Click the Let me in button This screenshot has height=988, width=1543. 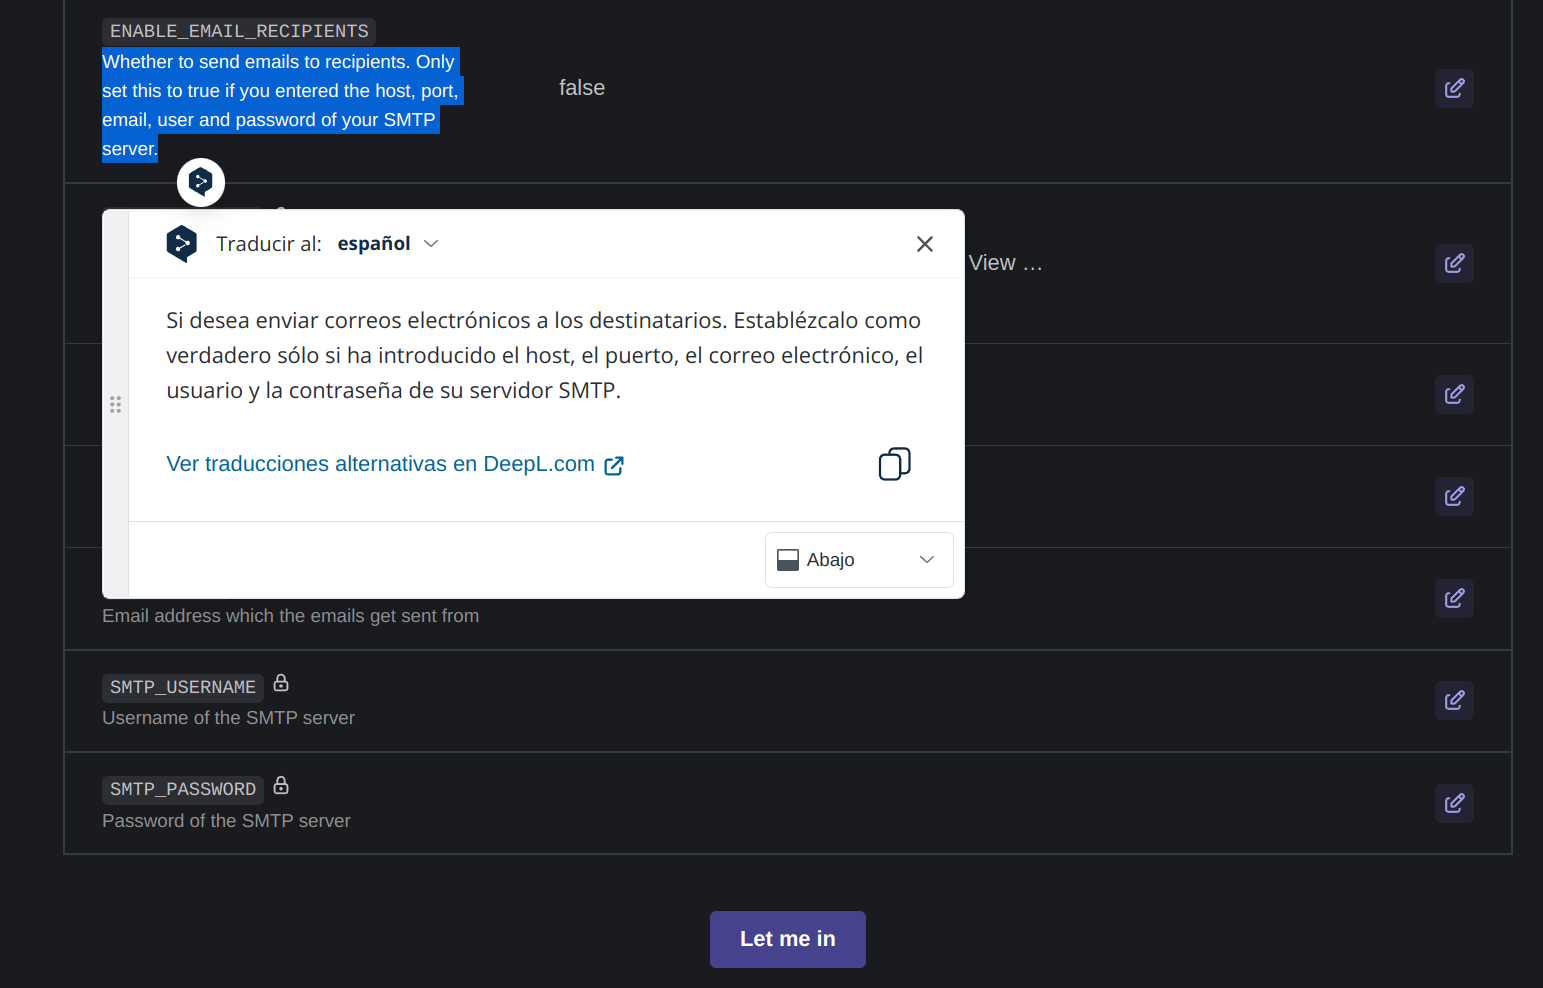coord(787,939)
